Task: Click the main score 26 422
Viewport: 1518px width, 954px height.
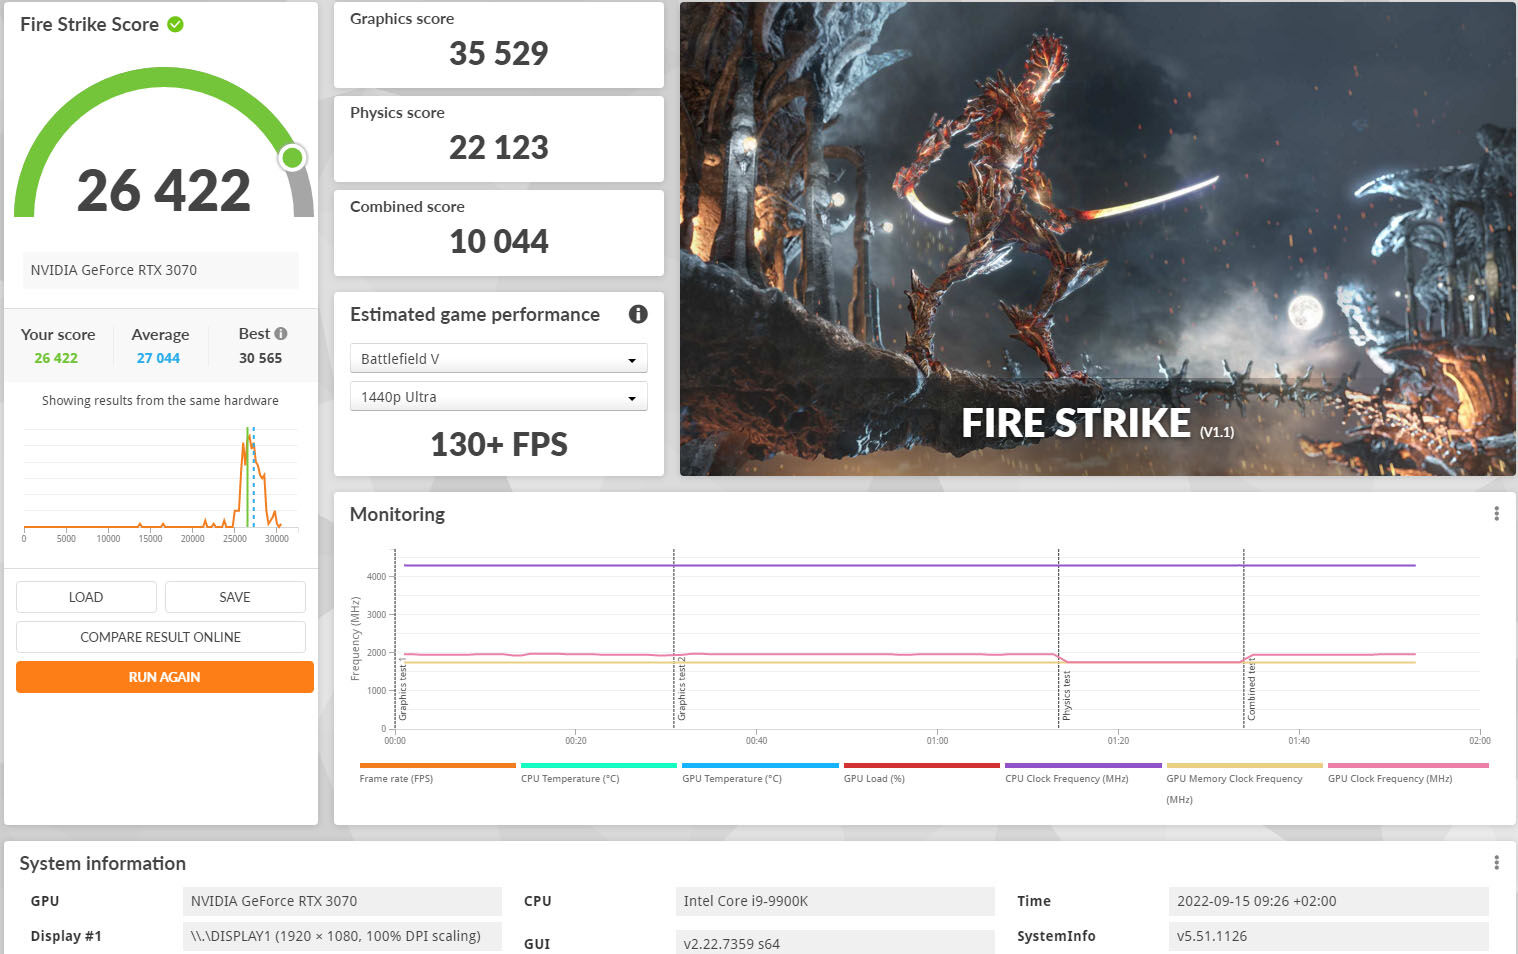Action: [164, 190]
